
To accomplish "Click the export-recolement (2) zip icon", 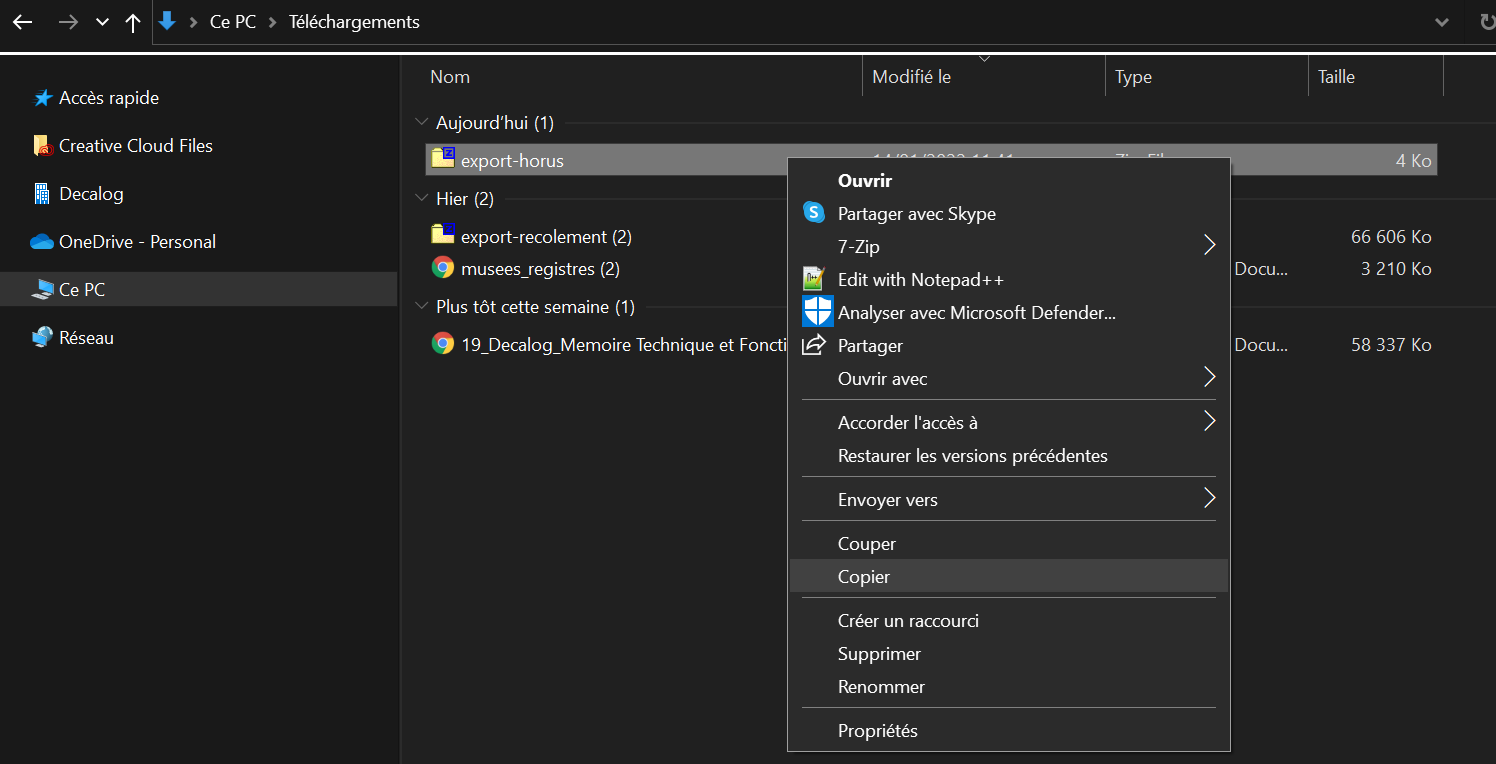I will (442, 236).
